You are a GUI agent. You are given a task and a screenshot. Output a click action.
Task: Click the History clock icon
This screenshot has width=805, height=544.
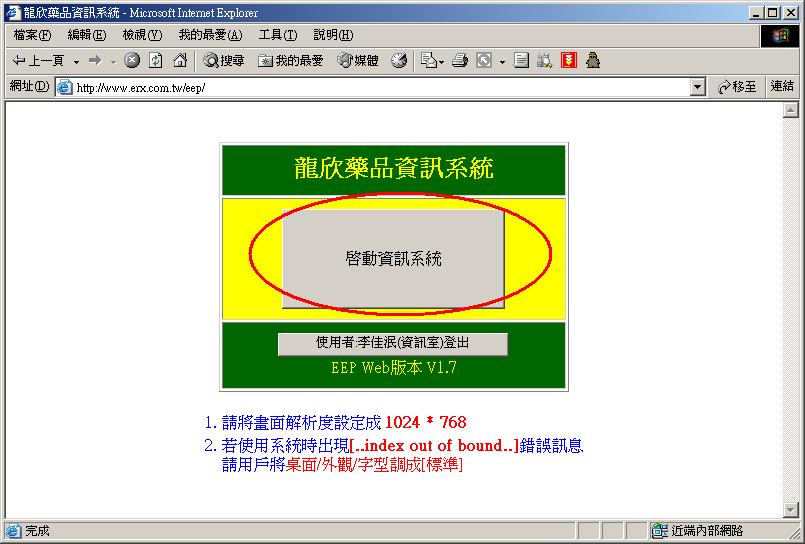click(x=399, y=61)
